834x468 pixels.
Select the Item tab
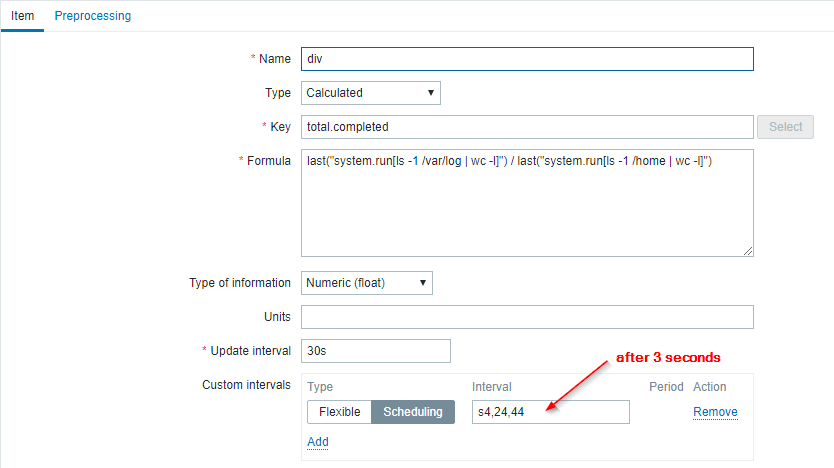(x=22, y=16)
